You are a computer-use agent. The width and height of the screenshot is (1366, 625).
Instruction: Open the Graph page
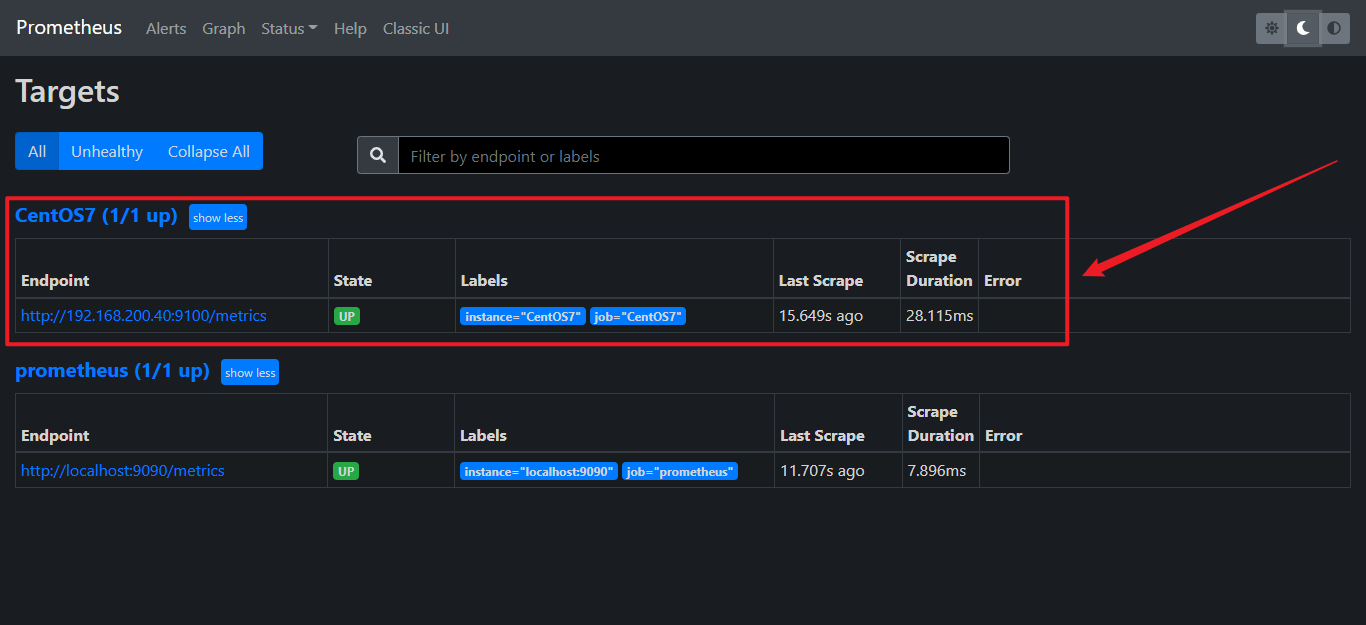click(224, 28)
